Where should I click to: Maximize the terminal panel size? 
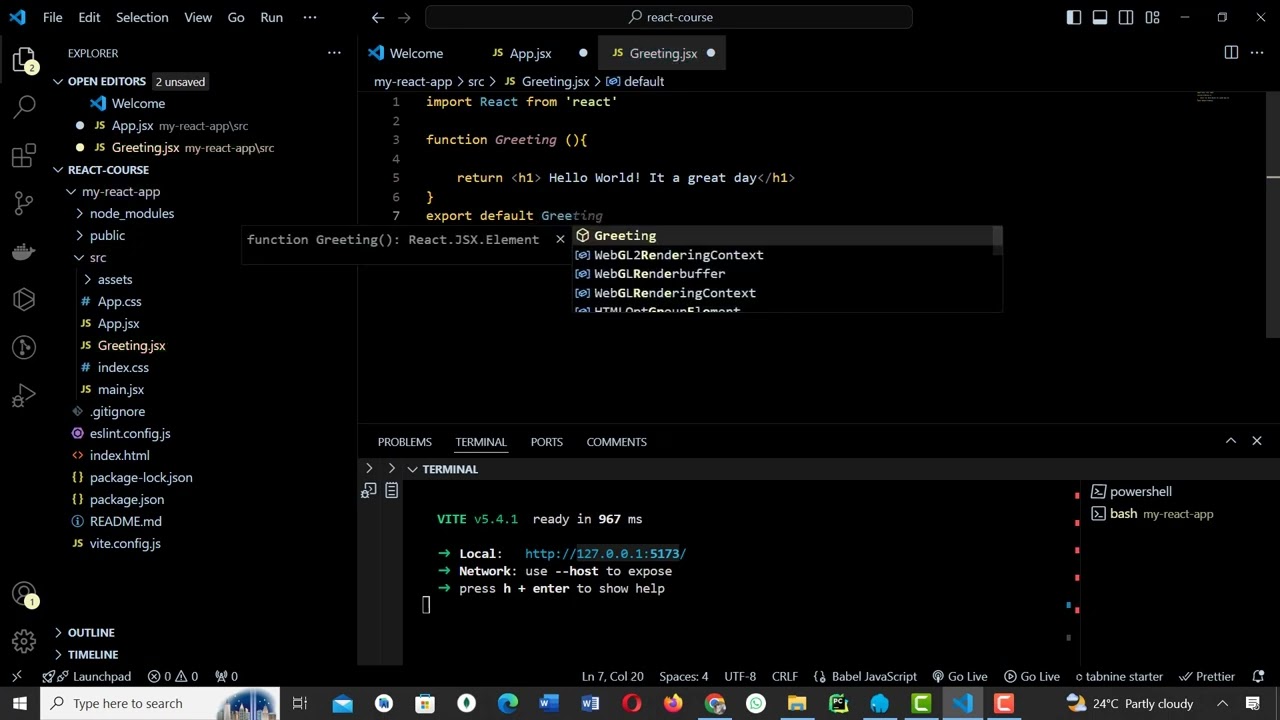point(1231,441)
